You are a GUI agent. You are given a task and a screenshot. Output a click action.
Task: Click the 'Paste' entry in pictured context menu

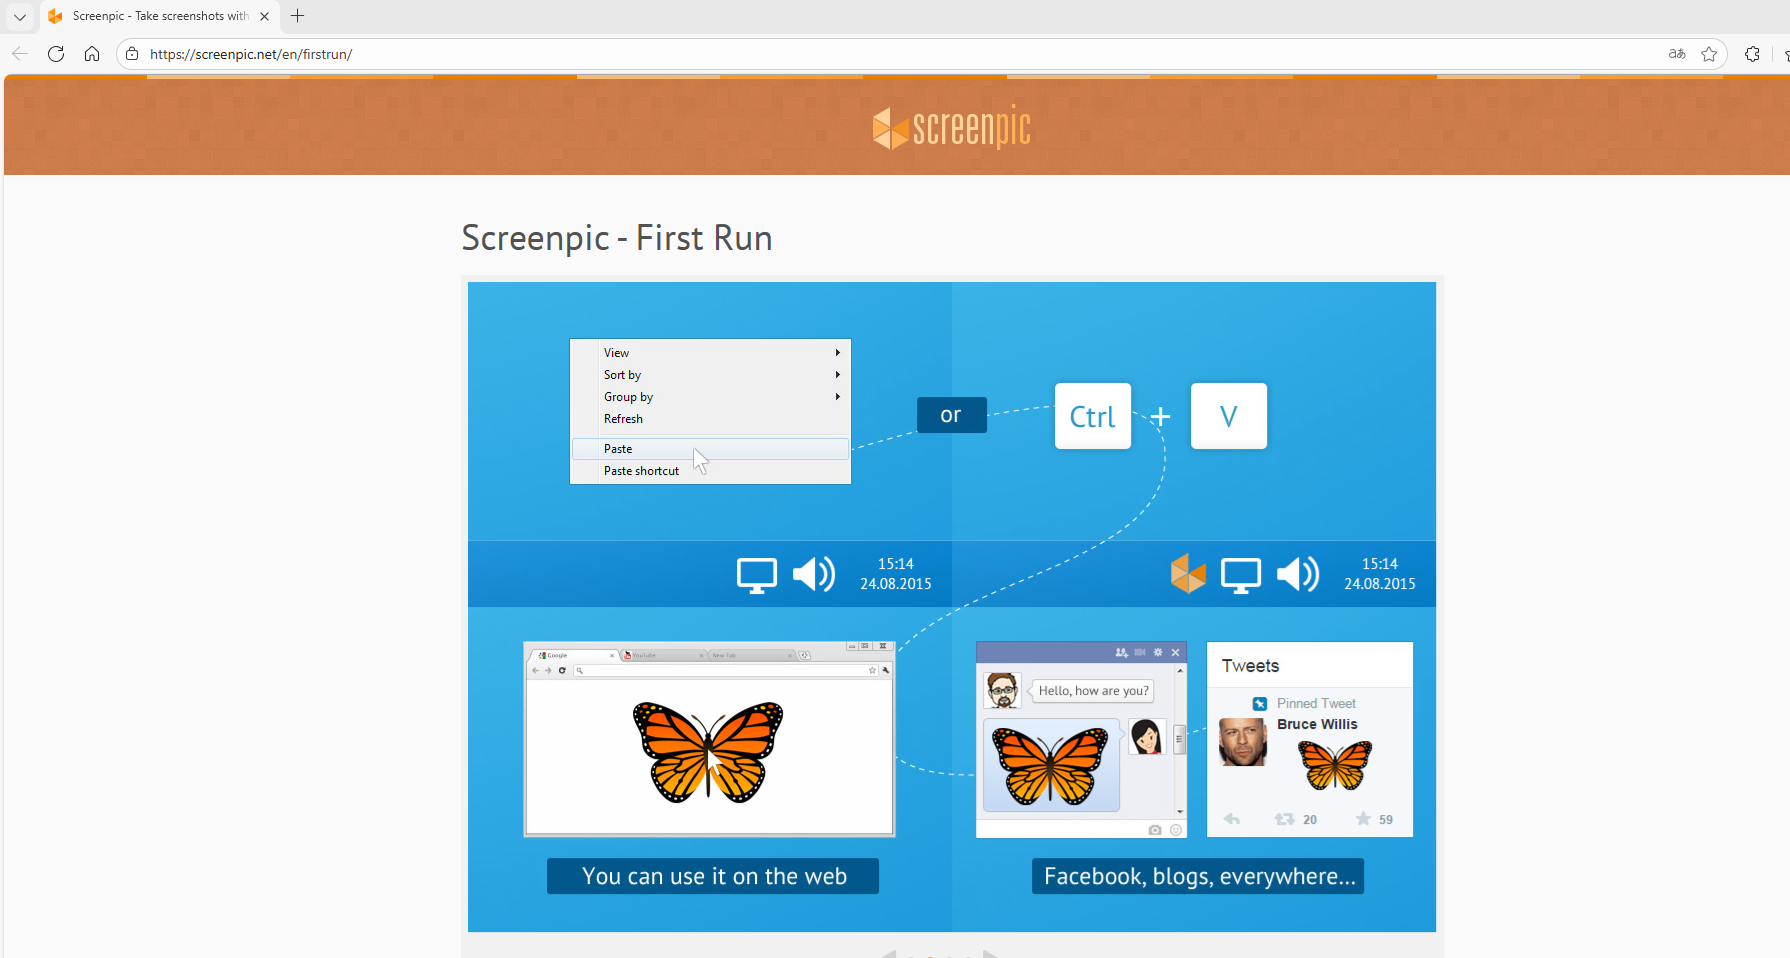click(x=710, y=449)
